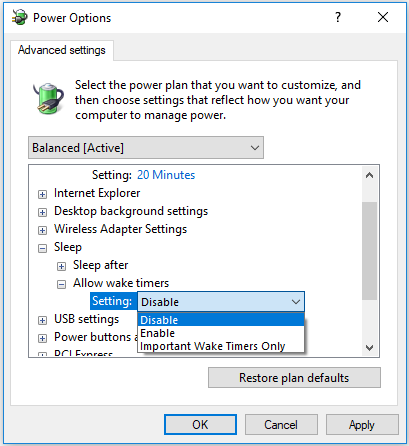Click the Restore plan defaults button
This screenshot has height=446, width=409.
coord(294,378)
